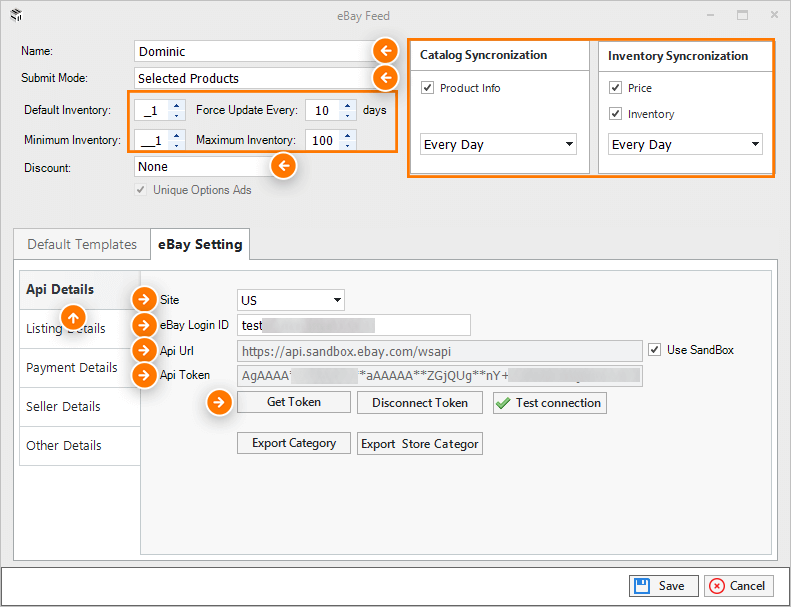Viewport: 791px width, 607px height.
Task: Click the Discount label
Action: pos(47,168)
